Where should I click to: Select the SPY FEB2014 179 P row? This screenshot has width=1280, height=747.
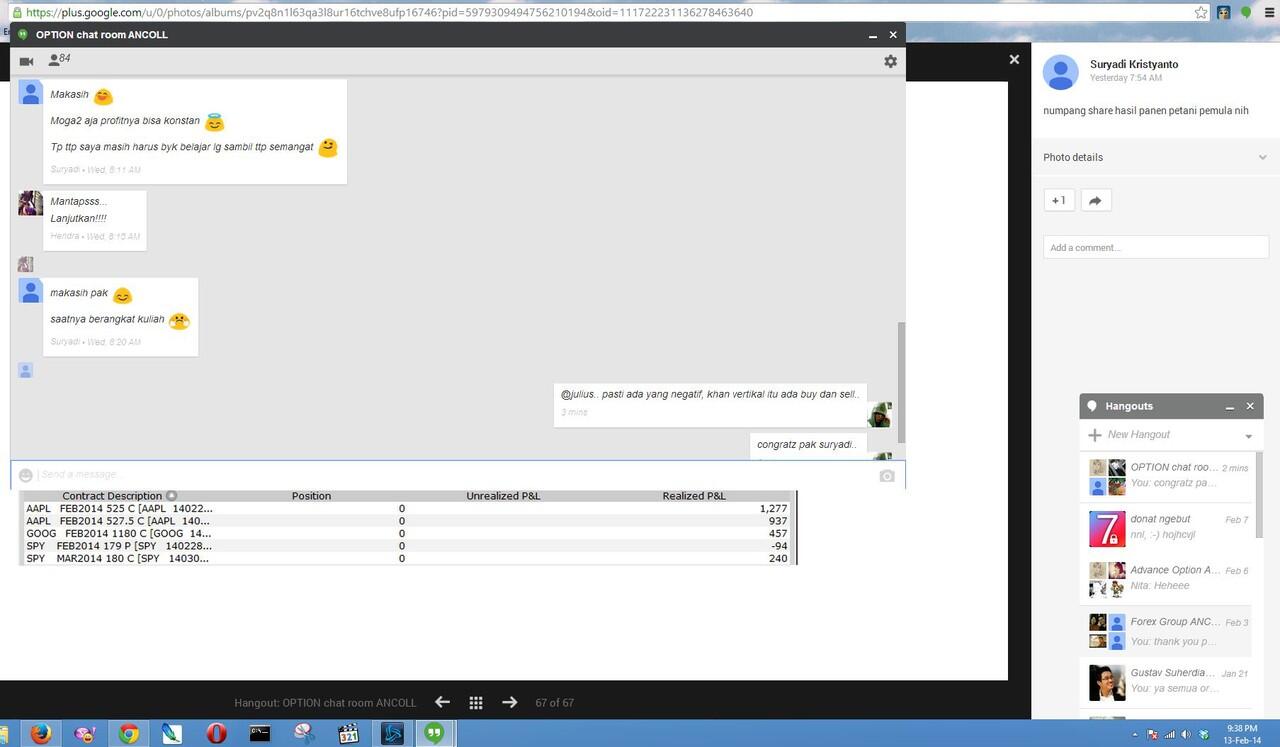407,546
